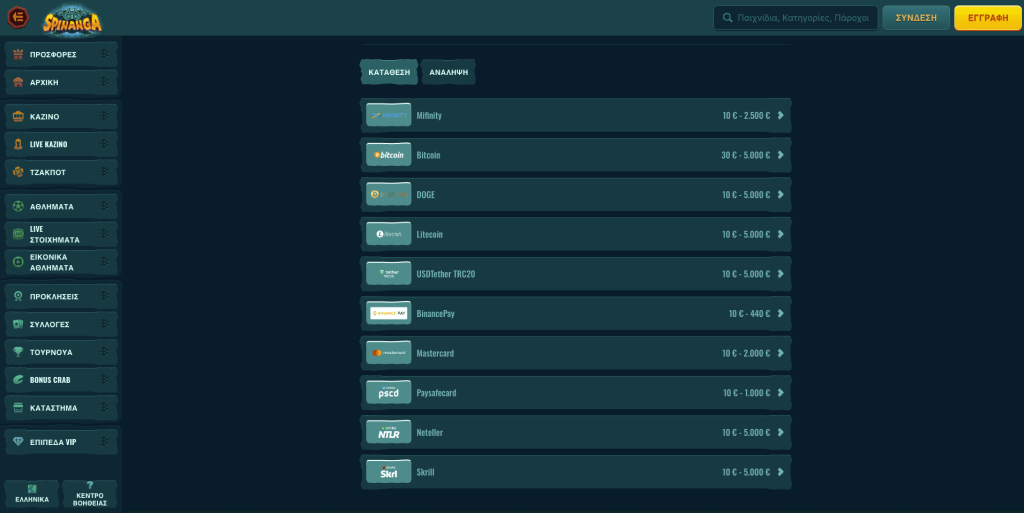Select the ΚΑΤΑΘΕΣΗ tab

tap(389, 72)
